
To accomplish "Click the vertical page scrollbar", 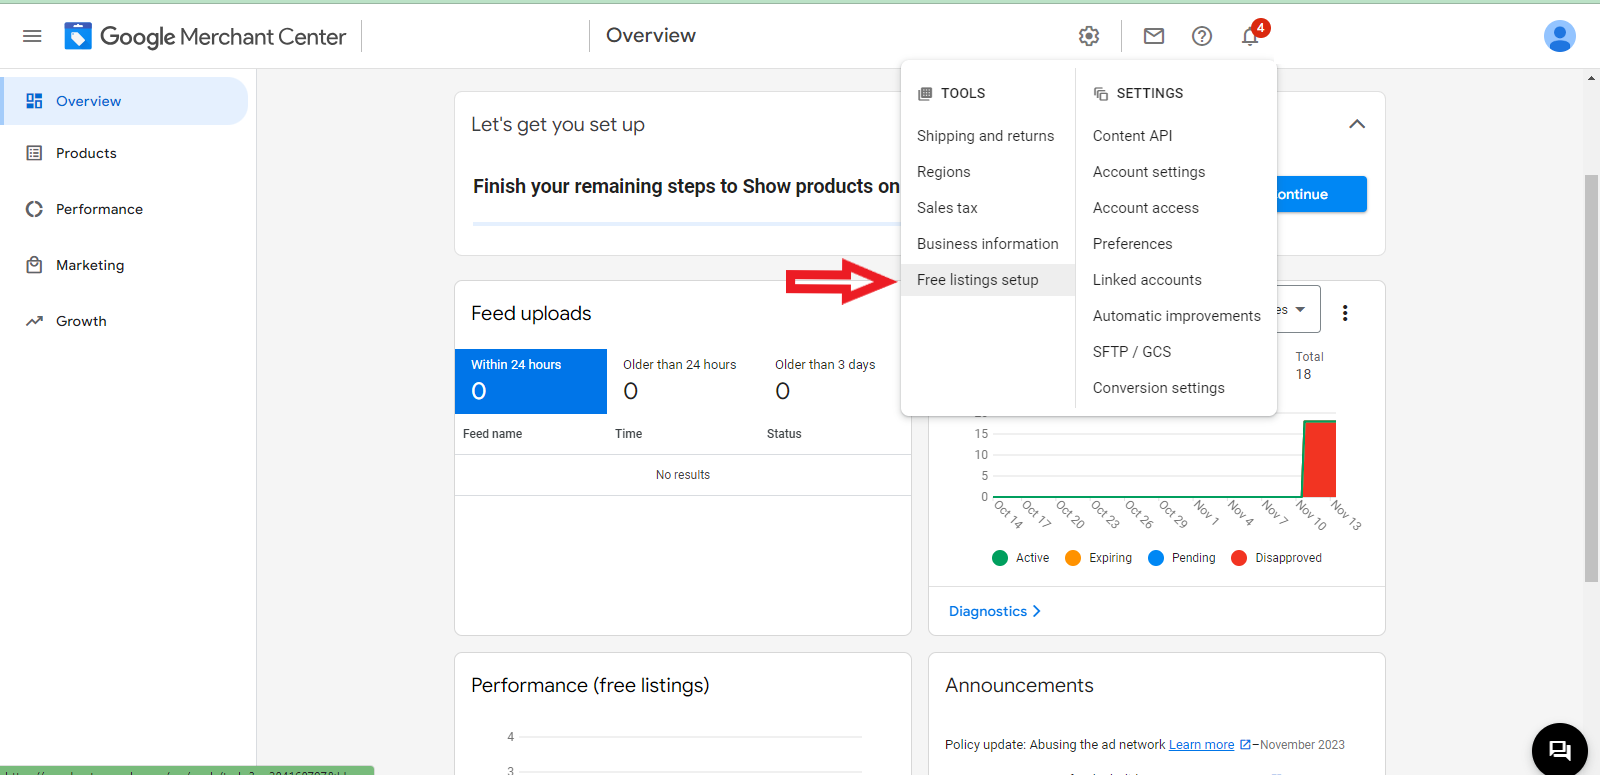I will pyautogui.click(x=1591, y=378).
